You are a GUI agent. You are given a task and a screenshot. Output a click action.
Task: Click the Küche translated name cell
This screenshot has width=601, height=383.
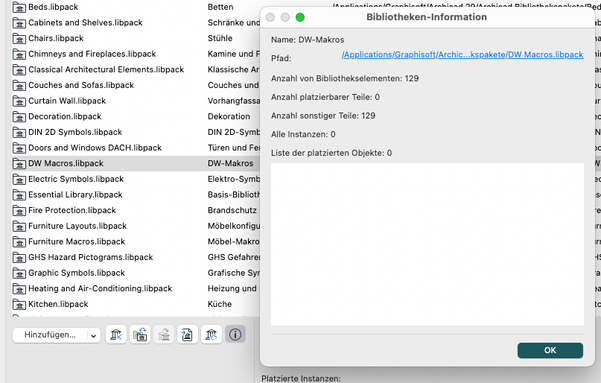(x=220, y=304)
